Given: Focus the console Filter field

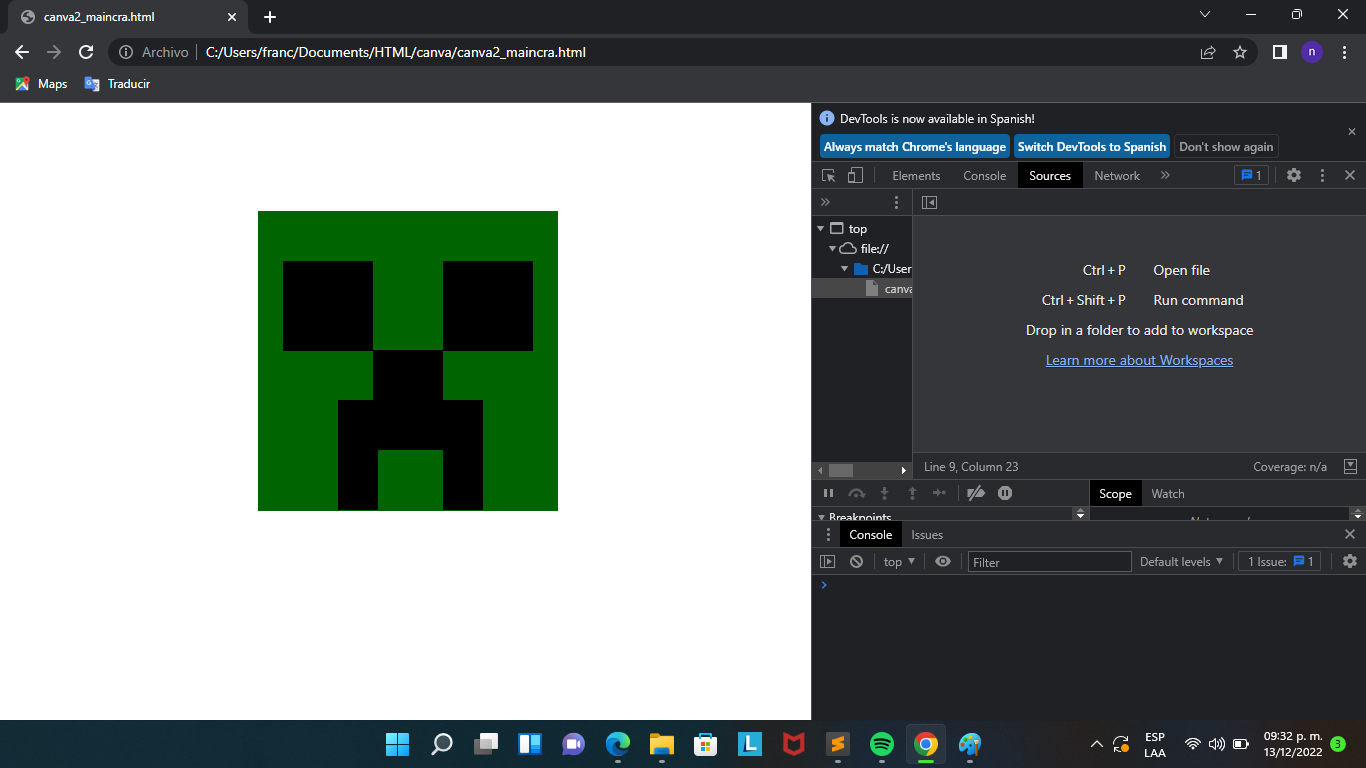Looking at the screenshot, I should (x=1049, y=562).
